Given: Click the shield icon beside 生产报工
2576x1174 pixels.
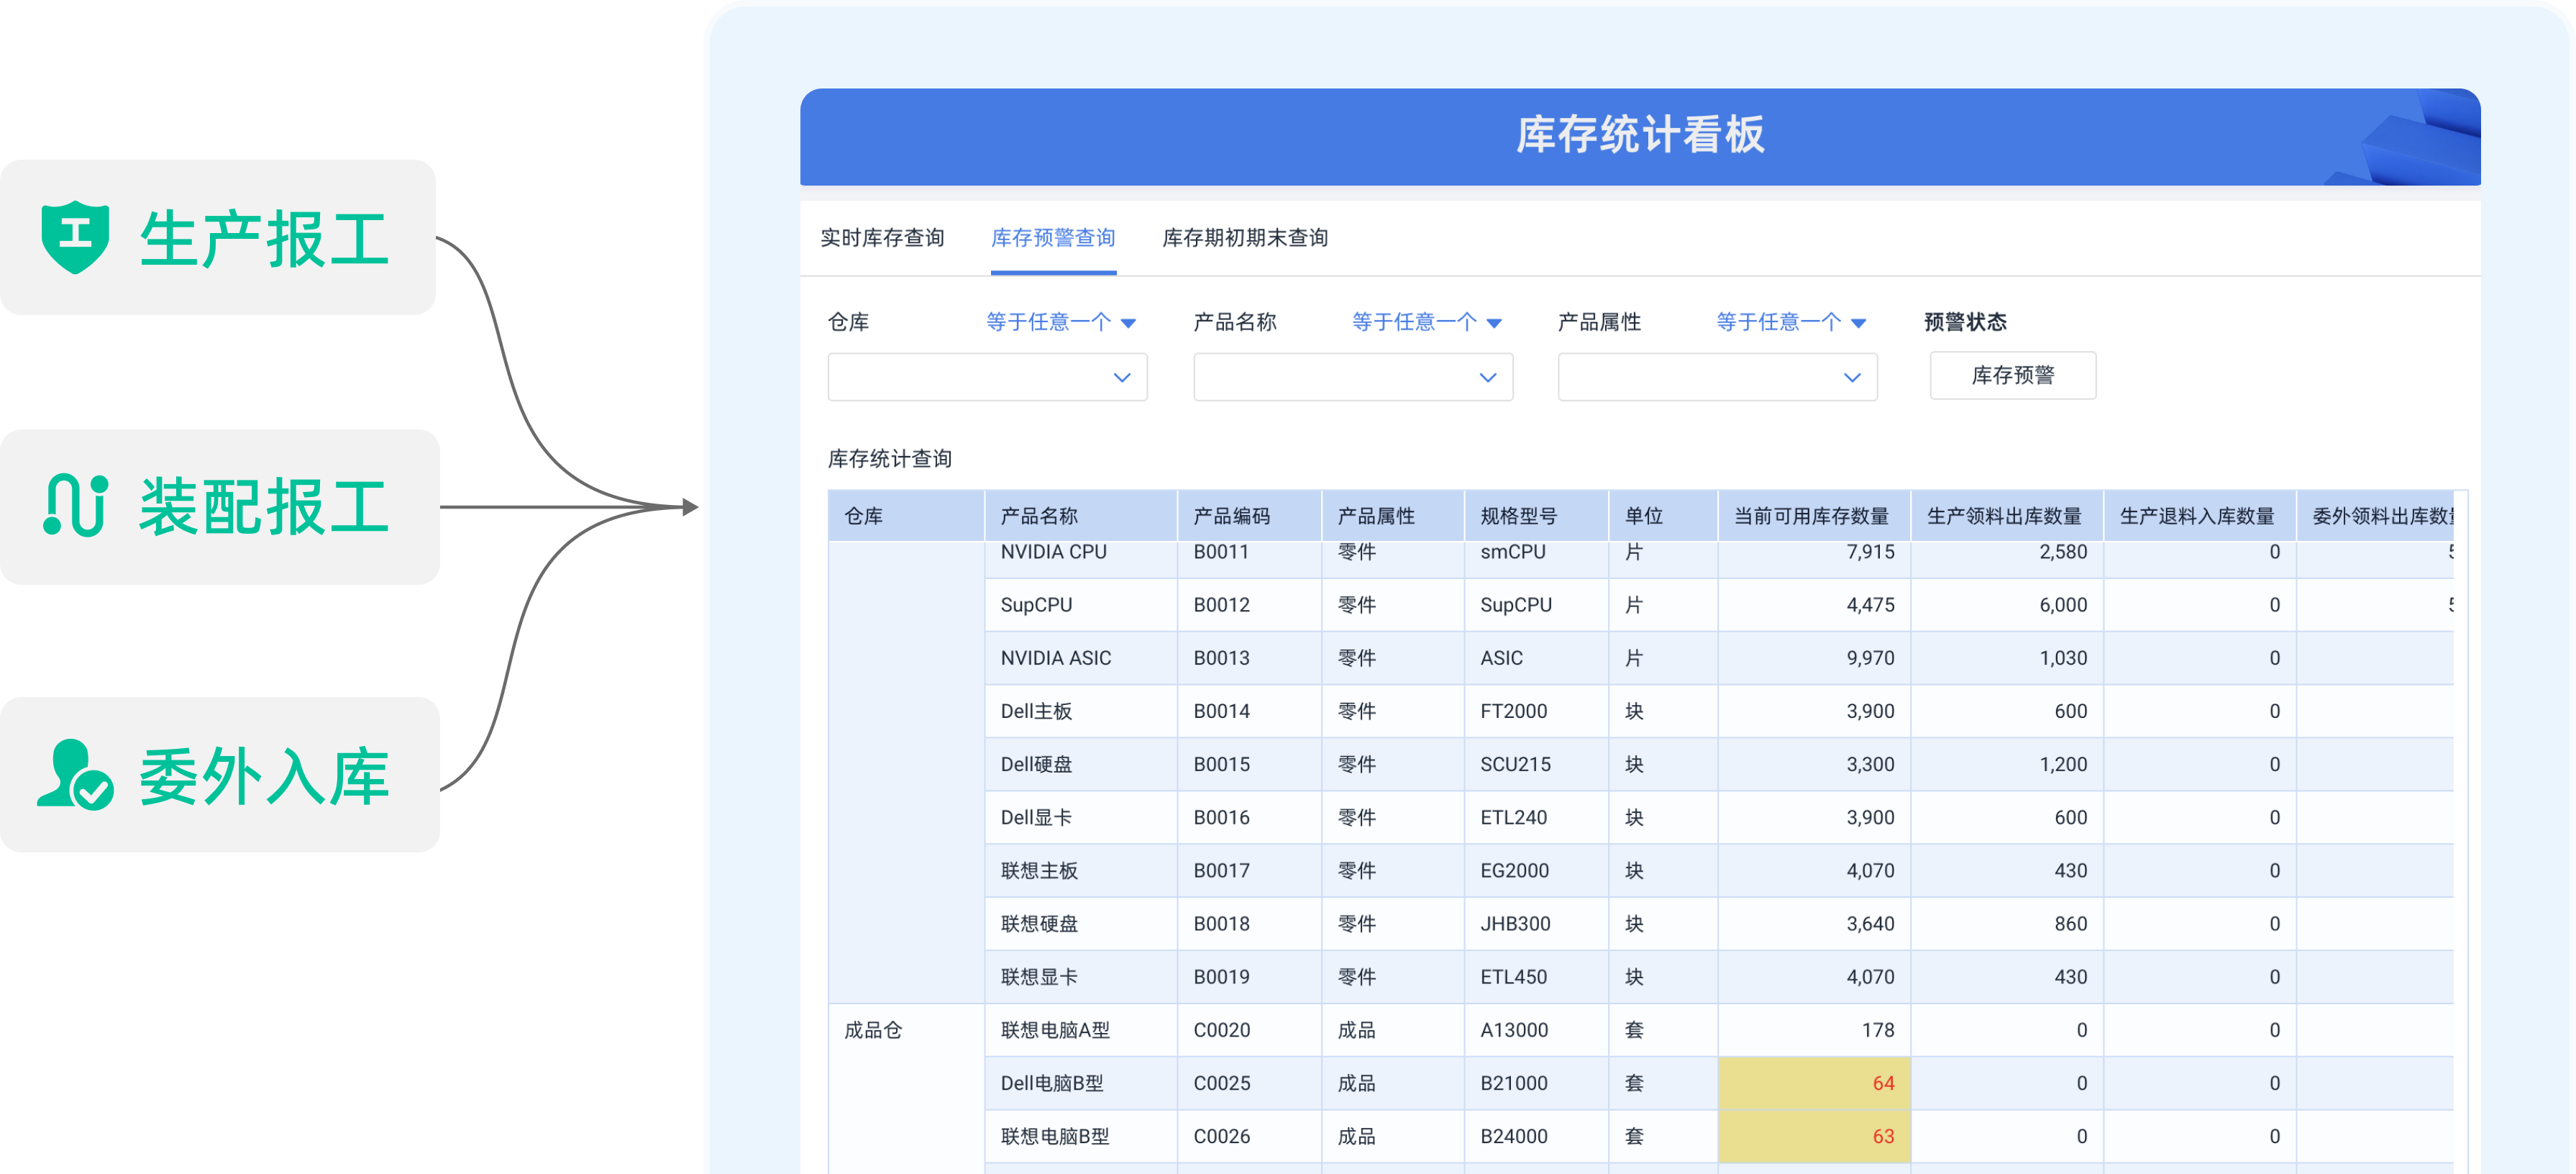Looking at the screenshot, I should tap(75, 237).
